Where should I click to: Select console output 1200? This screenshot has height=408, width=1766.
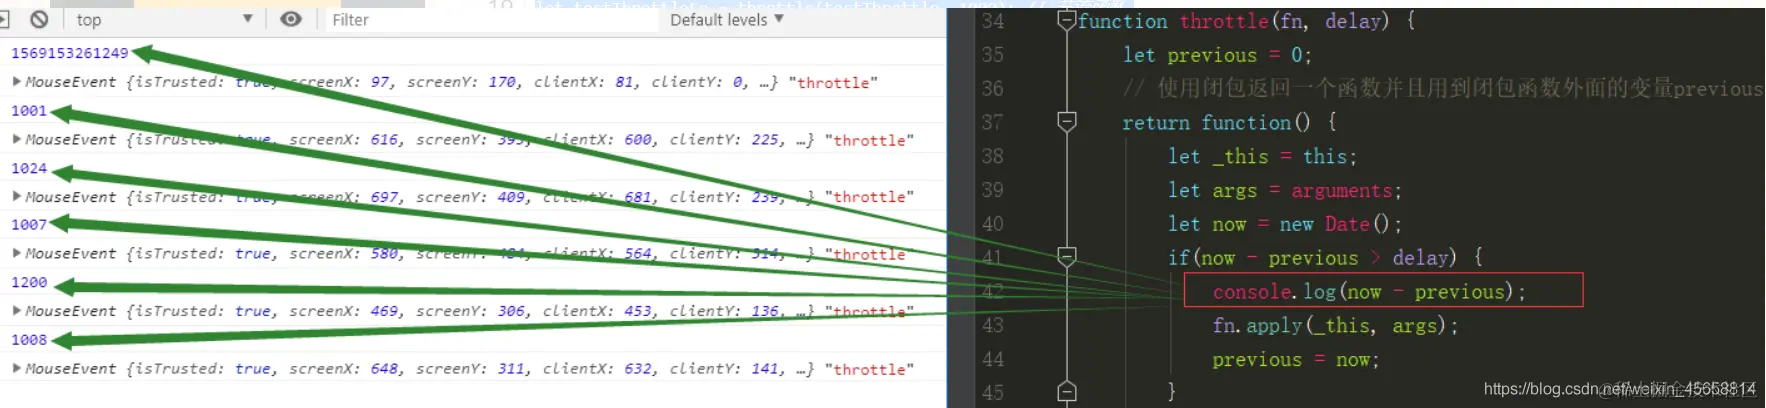[x=29, y=283]
